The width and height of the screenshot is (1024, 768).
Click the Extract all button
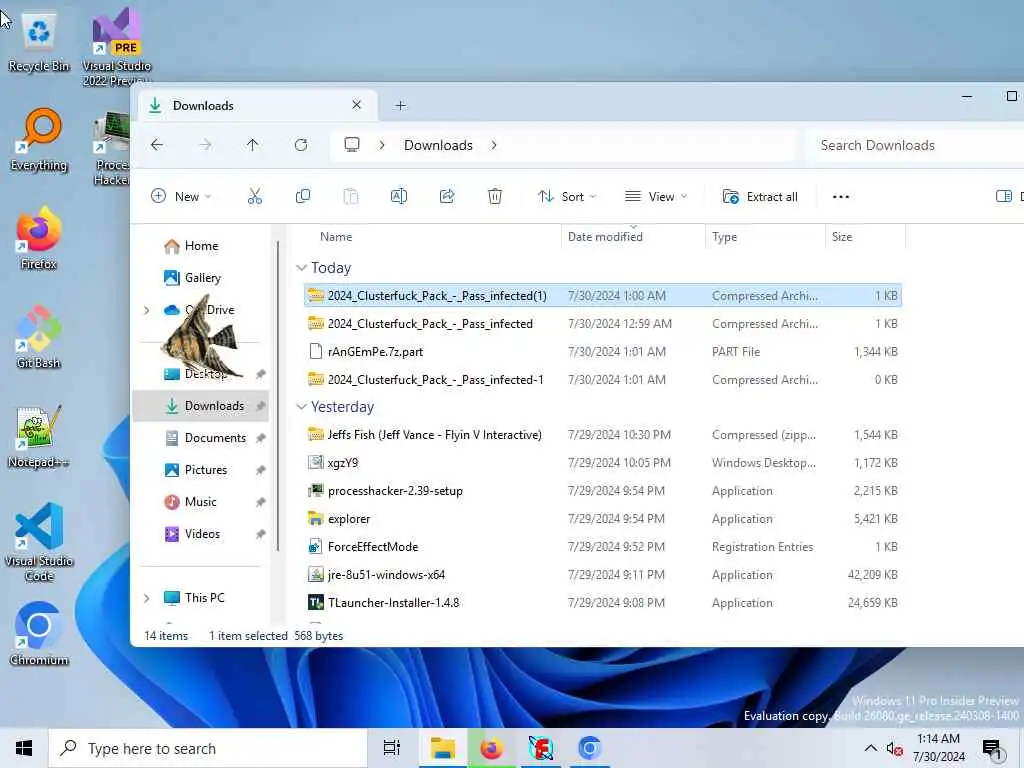coord(760,197)
